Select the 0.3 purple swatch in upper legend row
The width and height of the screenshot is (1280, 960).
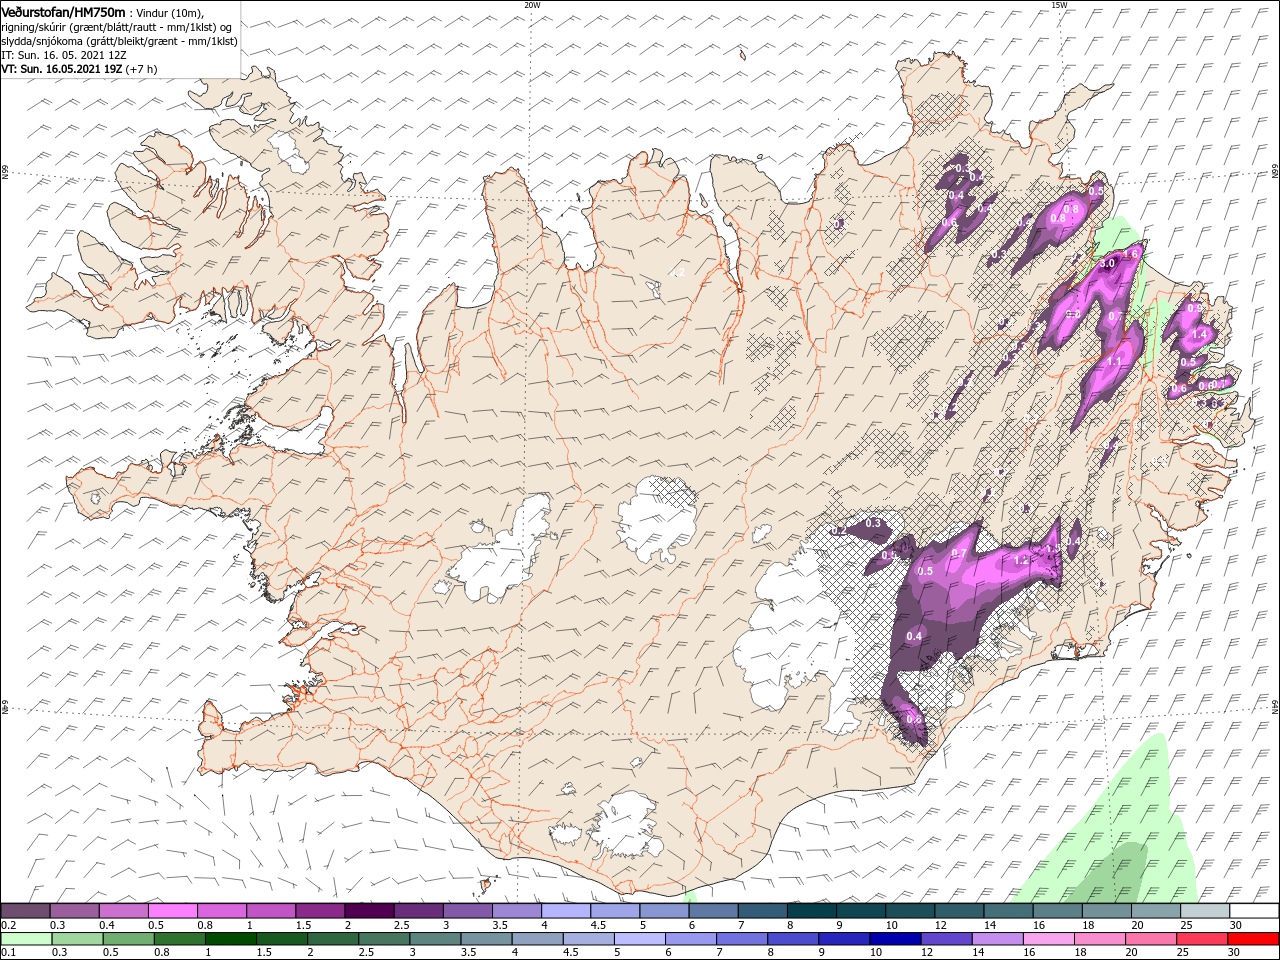(x=75, y=911)
